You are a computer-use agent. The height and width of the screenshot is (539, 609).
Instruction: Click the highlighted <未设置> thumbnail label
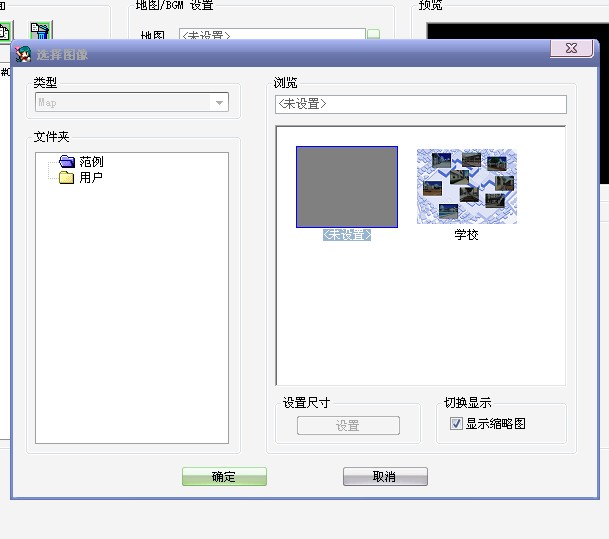pos(347,235)
